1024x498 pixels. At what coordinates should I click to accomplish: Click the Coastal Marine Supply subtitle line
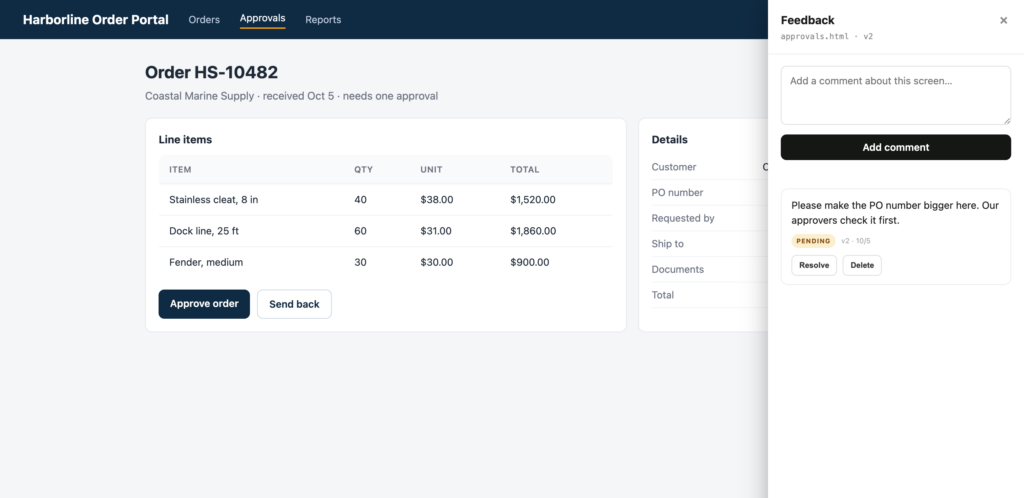[x=291, y=96]
